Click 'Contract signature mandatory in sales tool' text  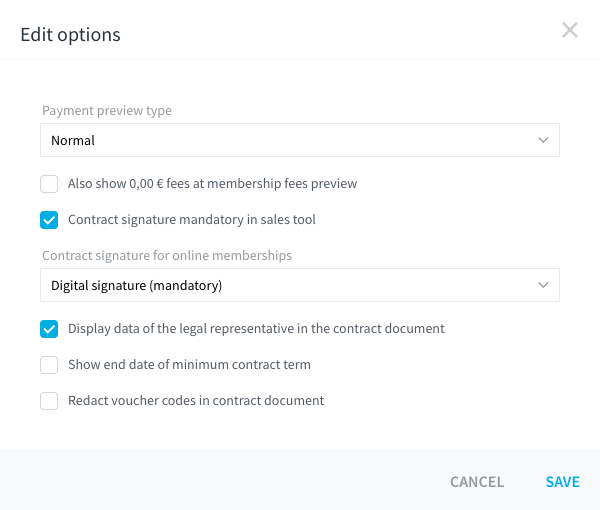click(192, 220)
